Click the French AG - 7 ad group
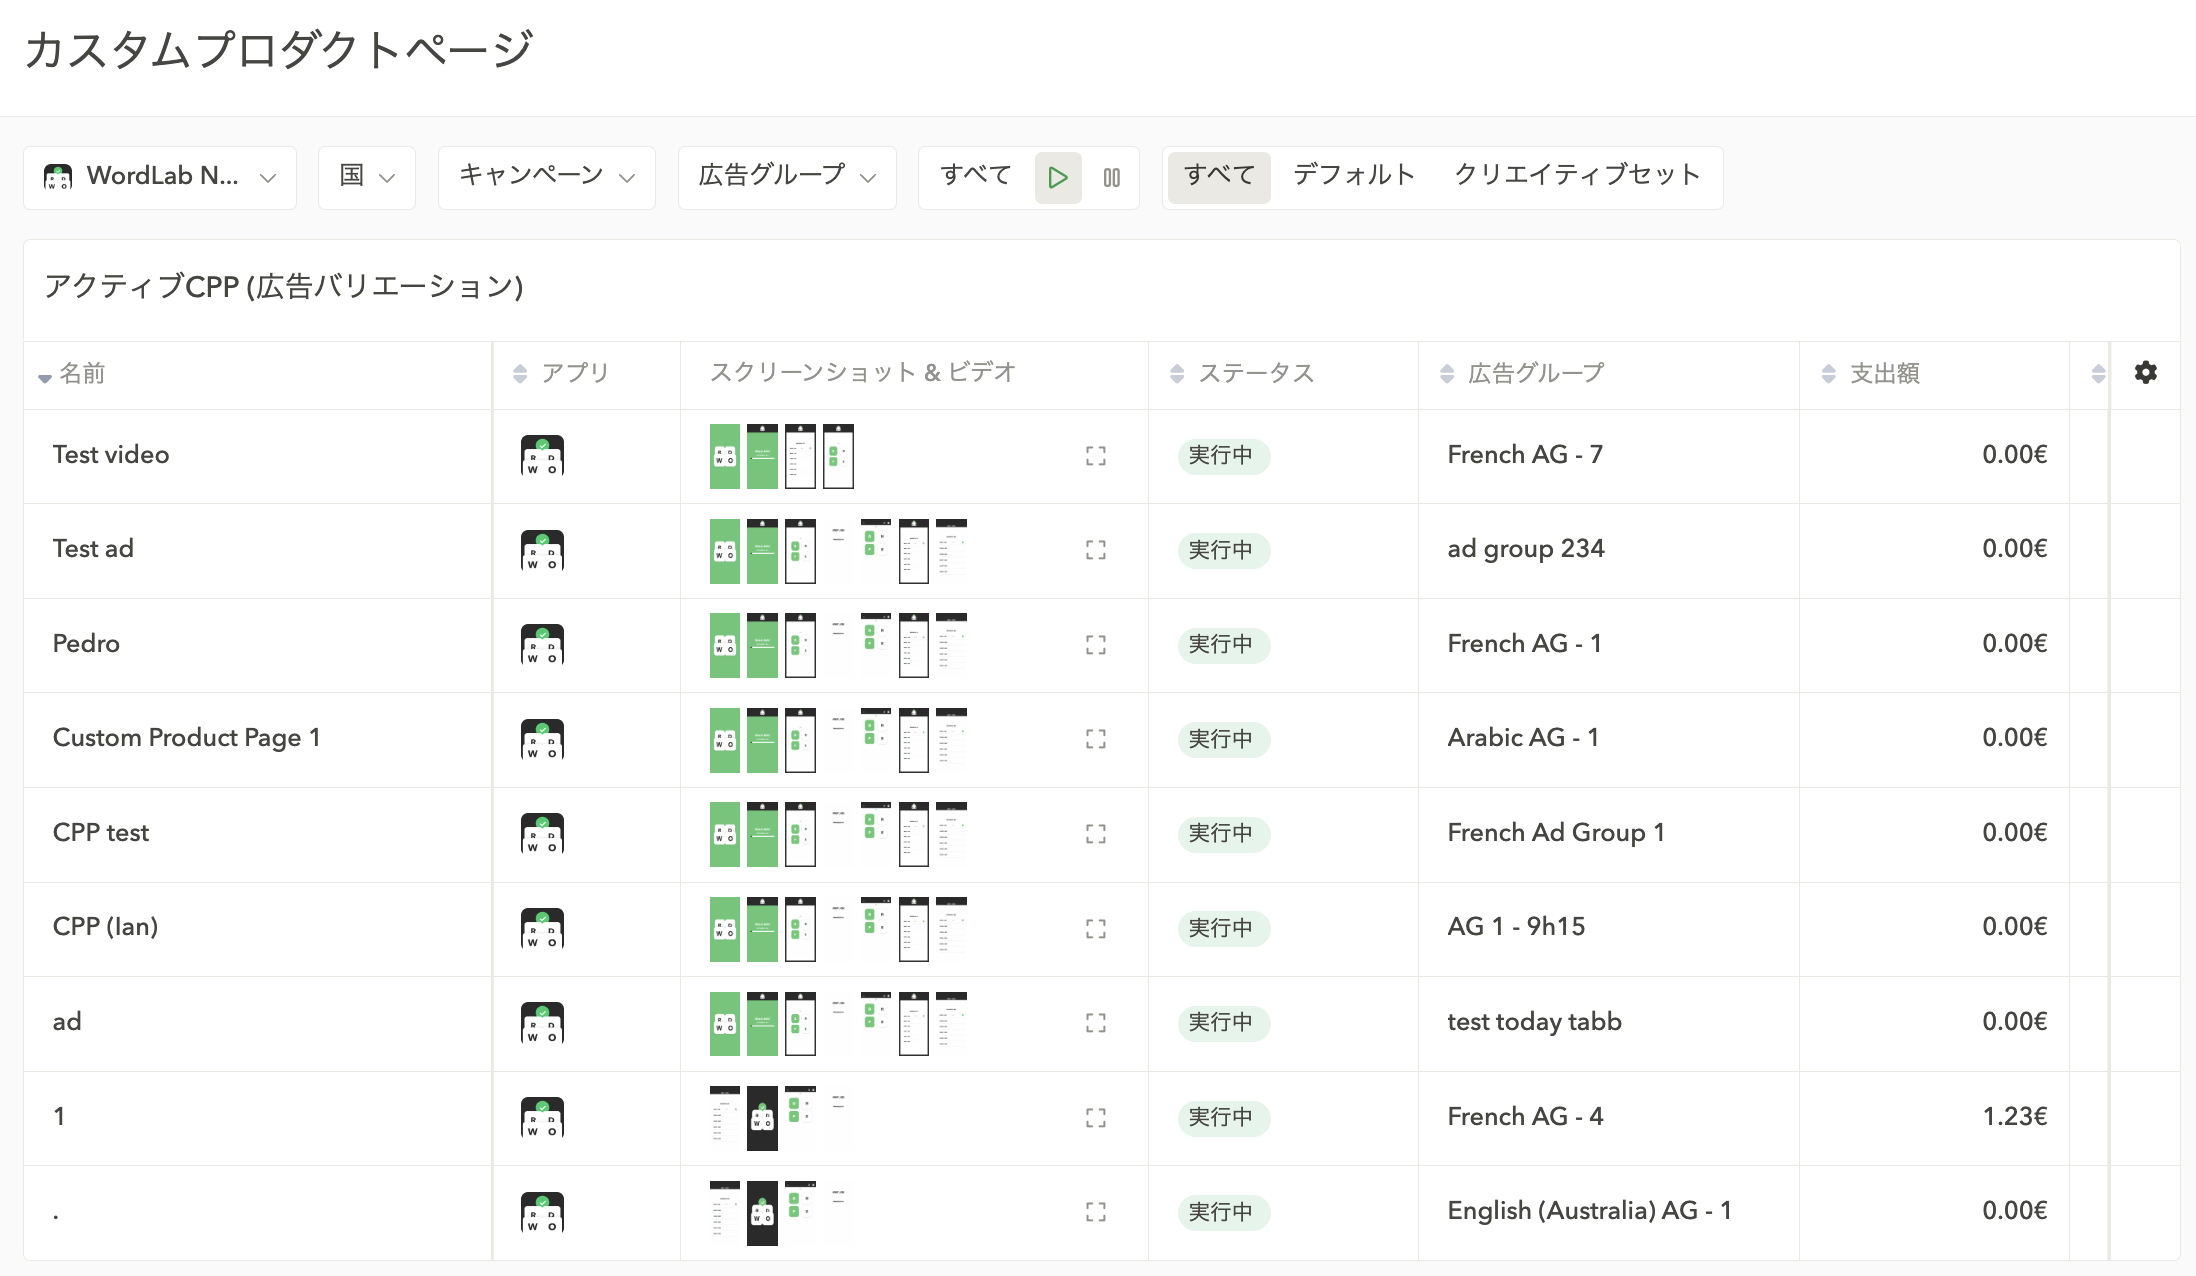Screen dimensions: 2196x1276 click(1525, 455)
